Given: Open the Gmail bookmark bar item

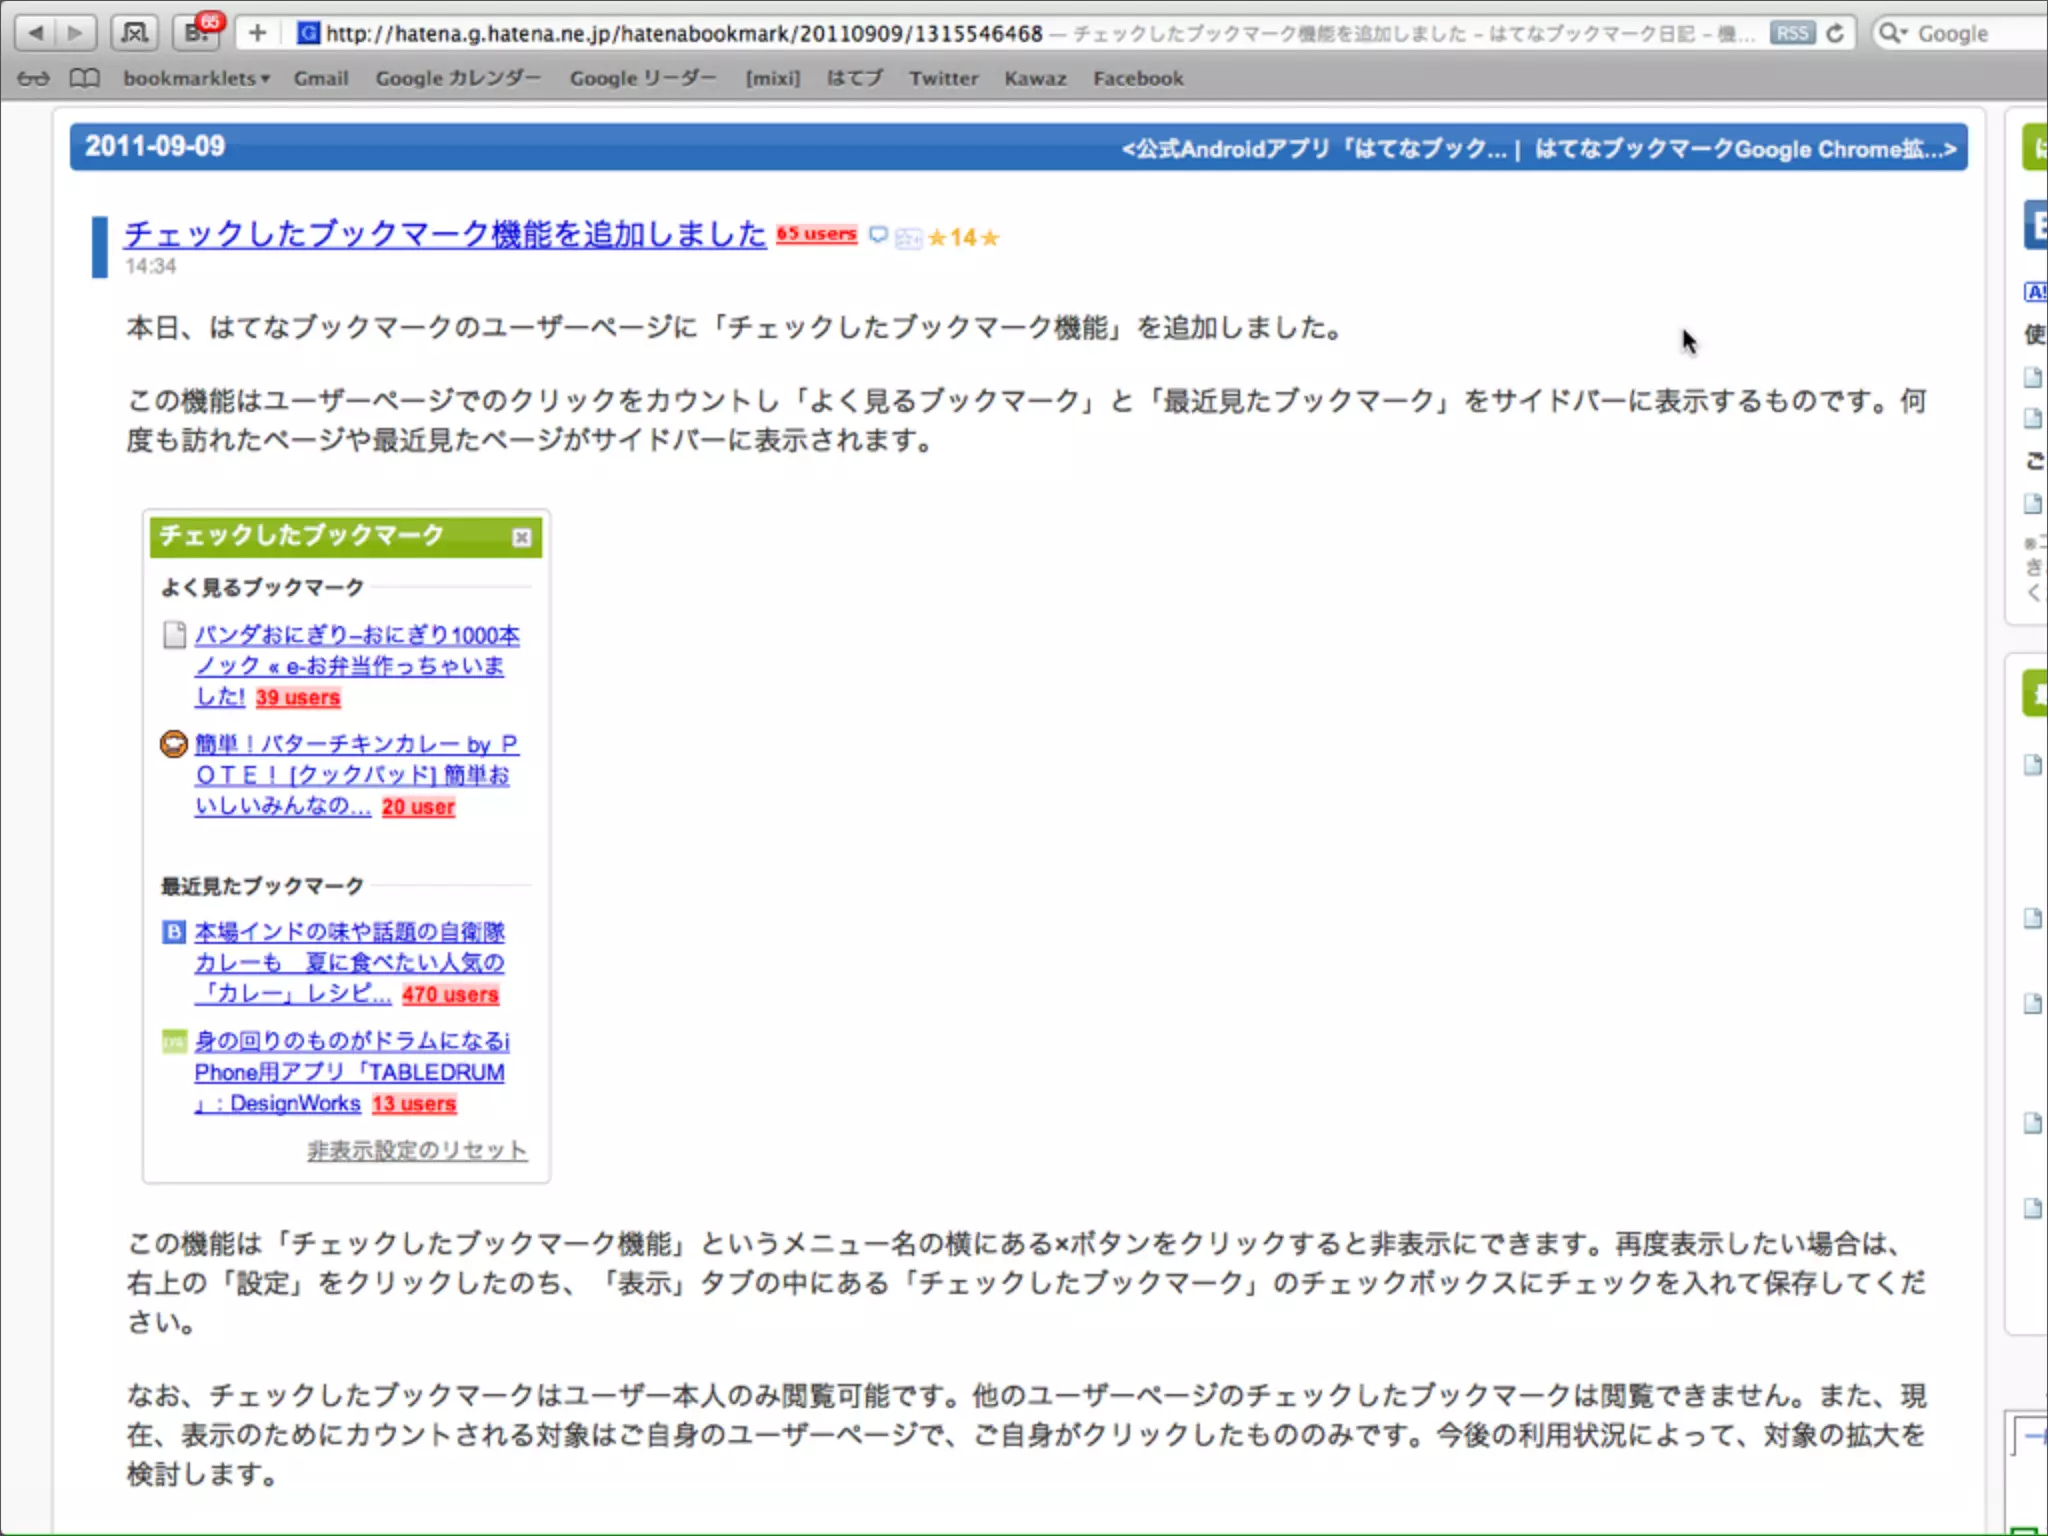Looking at the screenshot, I should pyautogui.click(x=321, y=78).
